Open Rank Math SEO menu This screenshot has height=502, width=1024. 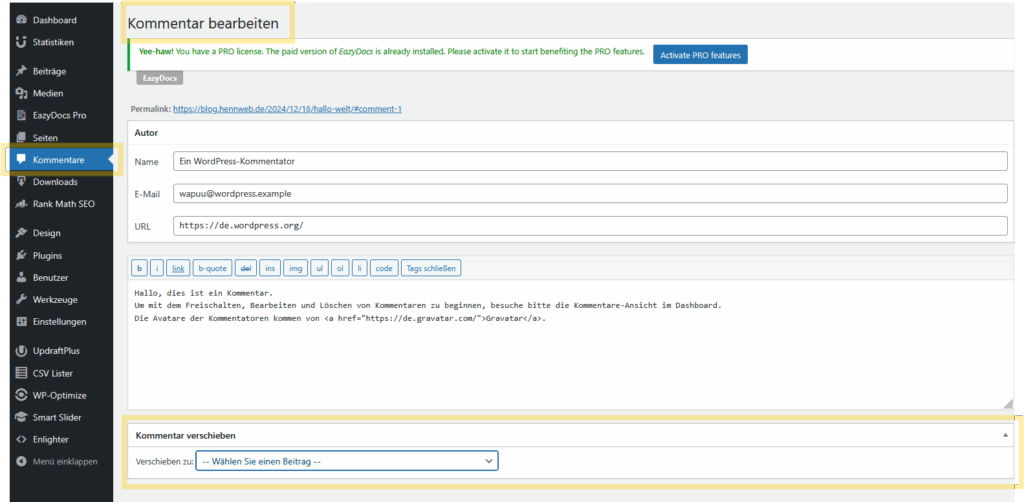point(63,204)
